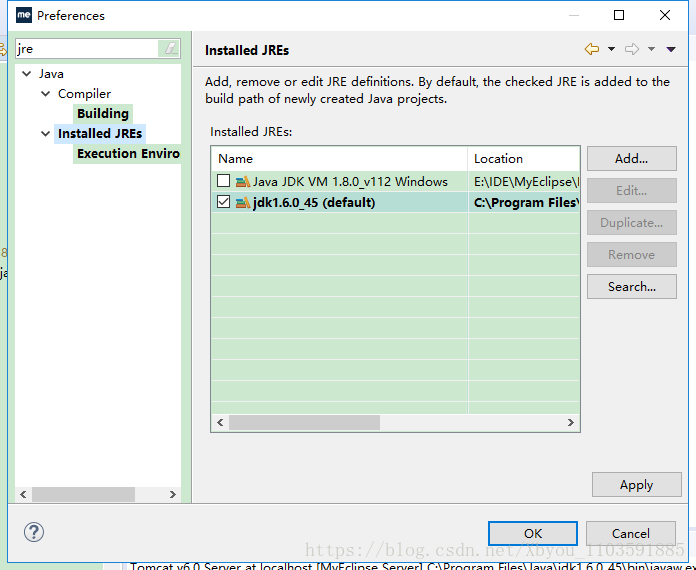This screenshot has width=696, height=570.
Task: Select the jdk1.6.0_45 (default) row
Action: click(395, 202)
